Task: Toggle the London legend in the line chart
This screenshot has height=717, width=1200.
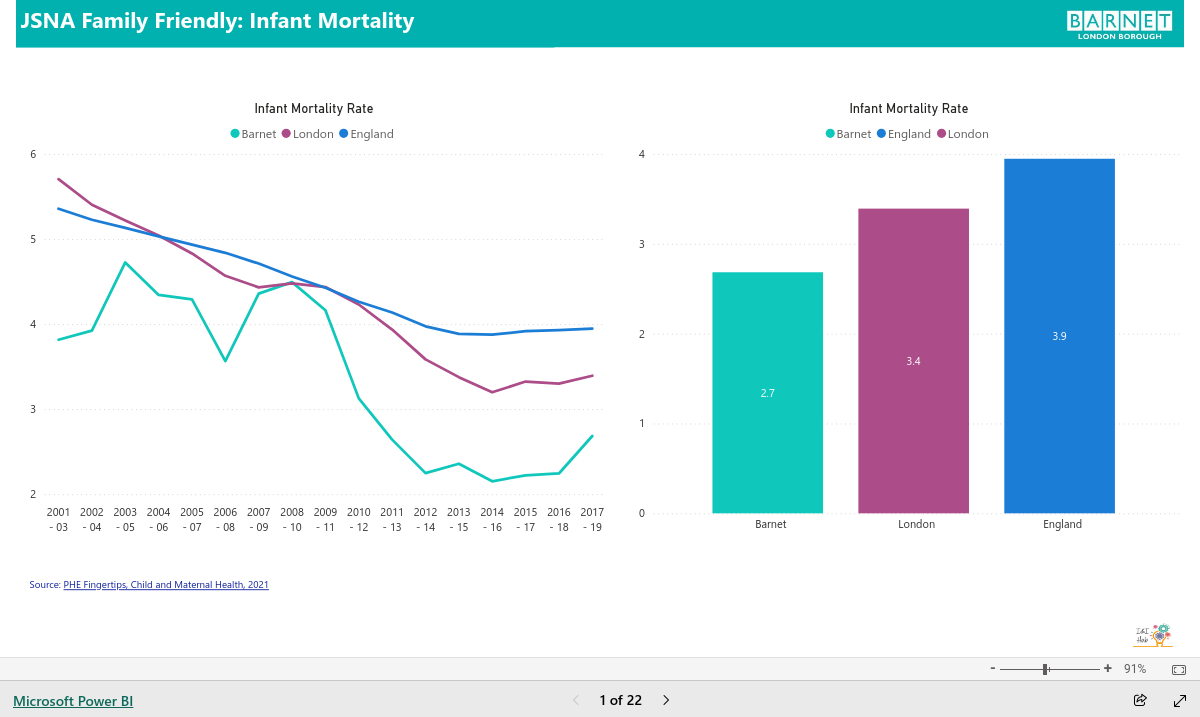Action: pyautogui.click(x=308, y=134)
